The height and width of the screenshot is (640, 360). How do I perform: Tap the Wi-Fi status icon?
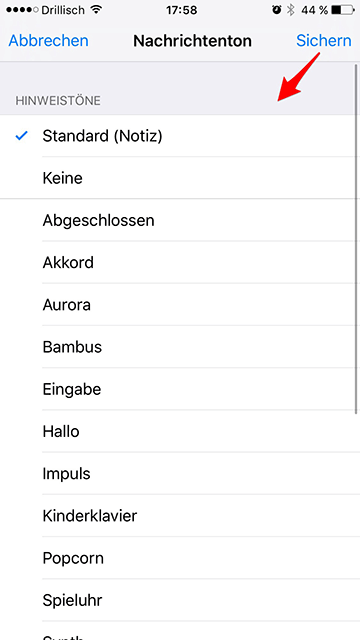97,10
